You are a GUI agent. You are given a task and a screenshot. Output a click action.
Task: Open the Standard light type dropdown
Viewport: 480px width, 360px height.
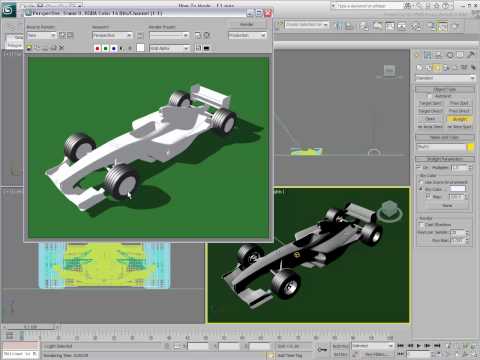pos(445,78)
